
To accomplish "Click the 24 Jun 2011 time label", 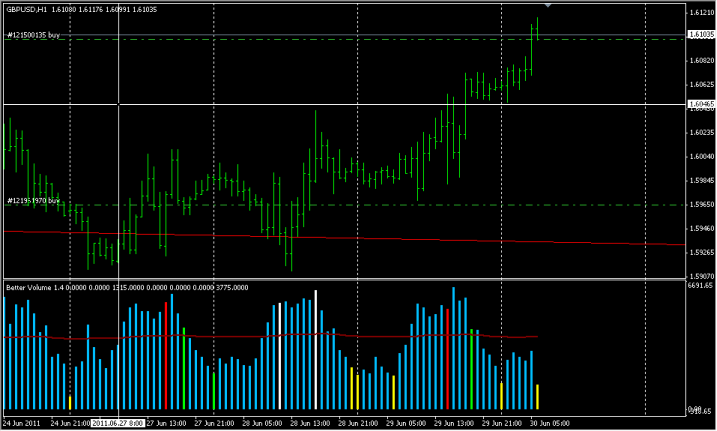I will tap(22, 423).
